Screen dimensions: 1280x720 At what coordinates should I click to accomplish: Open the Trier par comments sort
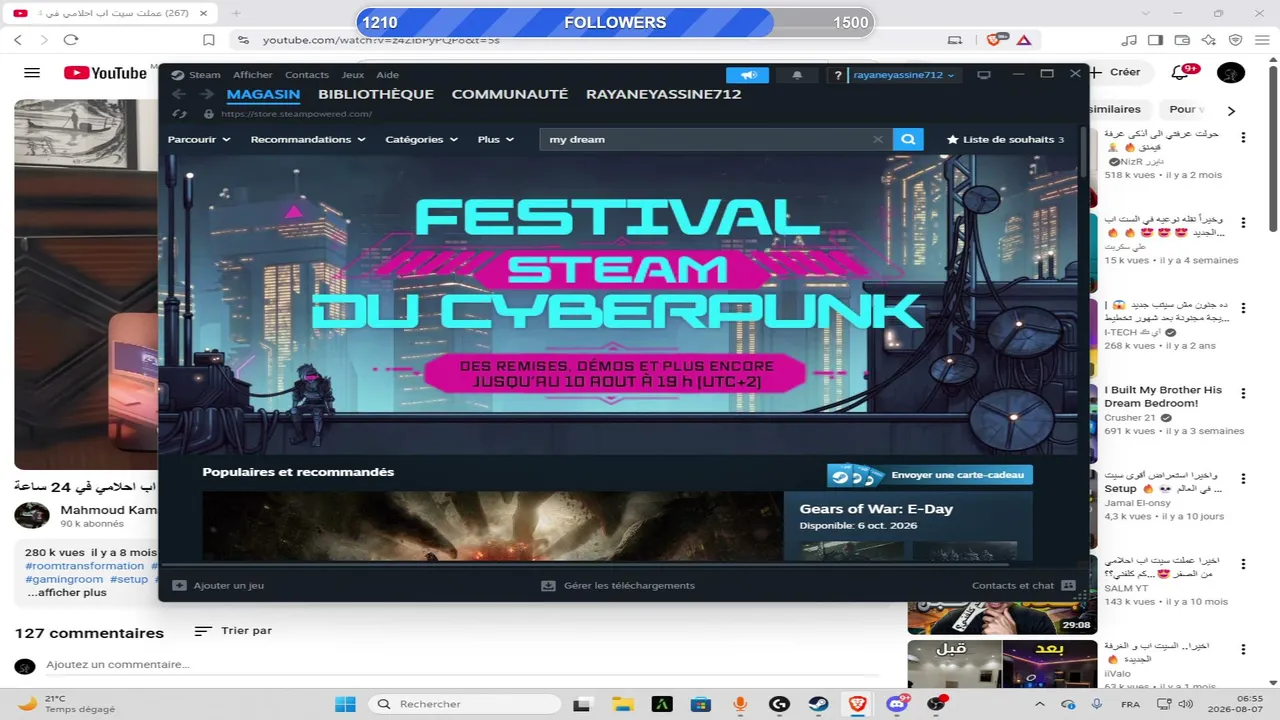tap(233, 631)
